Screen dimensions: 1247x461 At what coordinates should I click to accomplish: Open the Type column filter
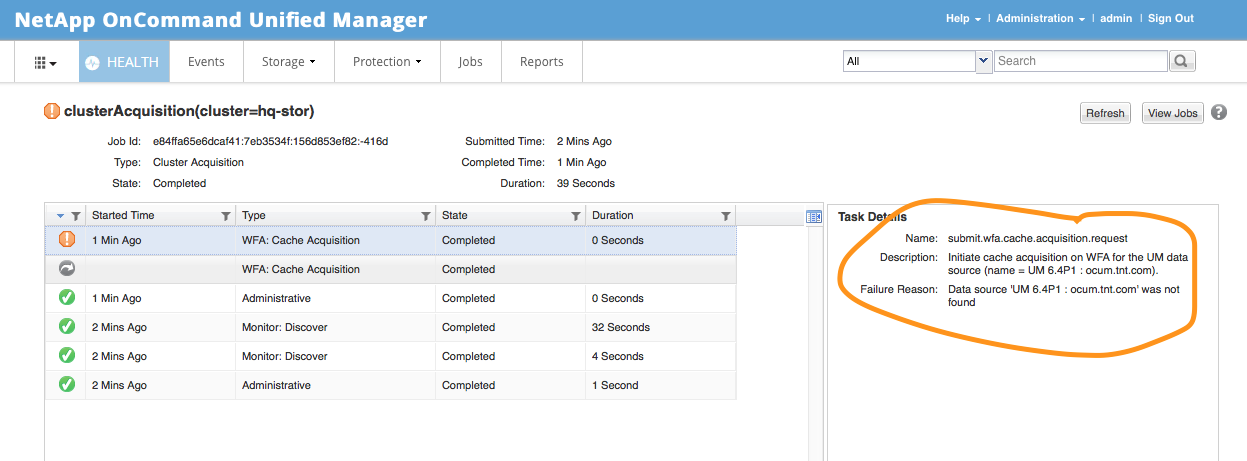(425, 216)
